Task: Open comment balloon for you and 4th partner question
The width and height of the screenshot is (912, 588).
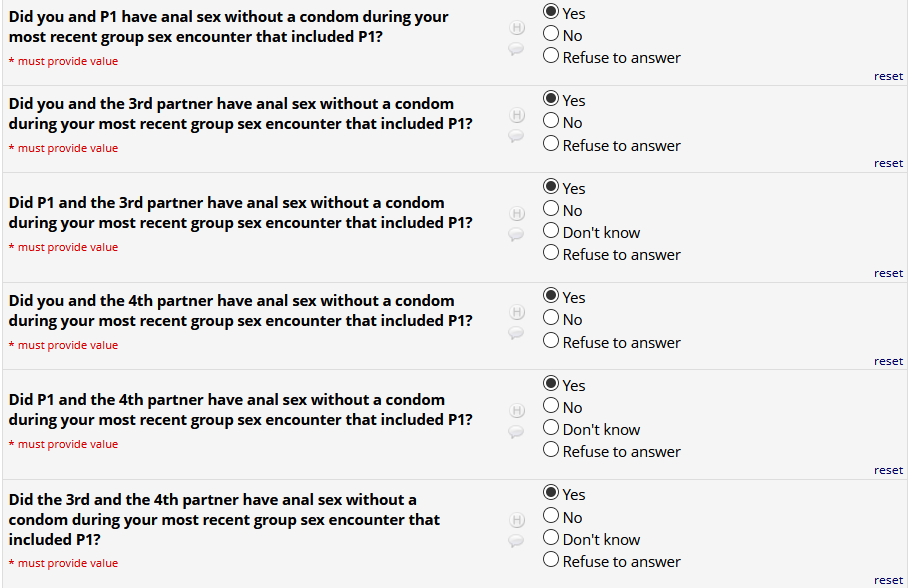Action: coord(517,332)
